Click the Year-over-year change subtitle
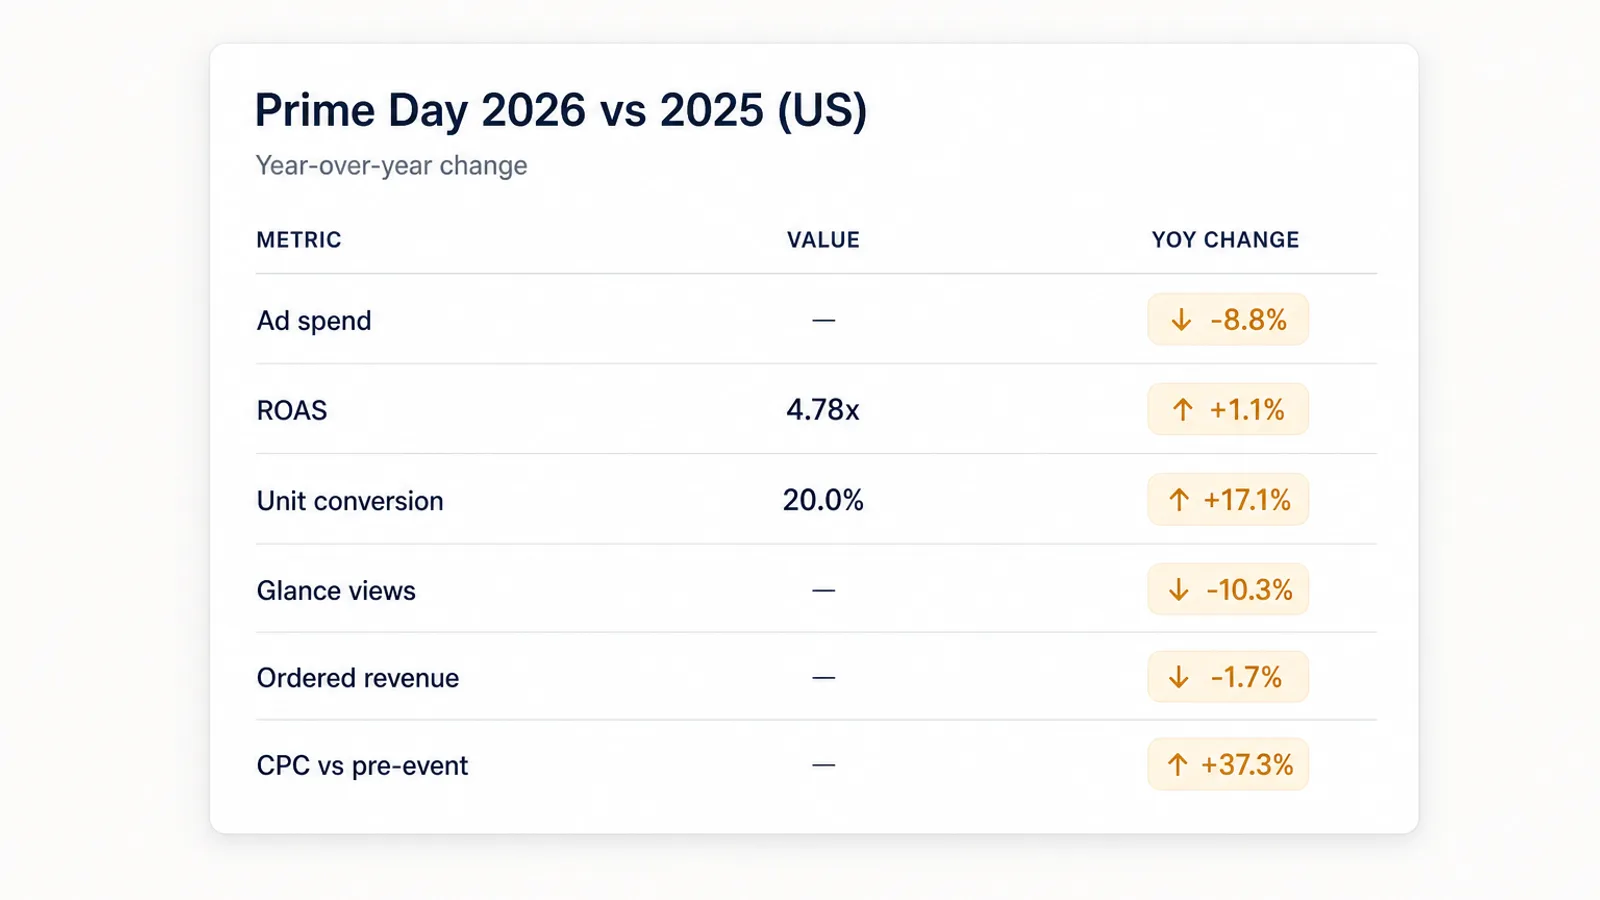Image resolution: width=1600 pixels, height=900 pixels. point(391,165)
